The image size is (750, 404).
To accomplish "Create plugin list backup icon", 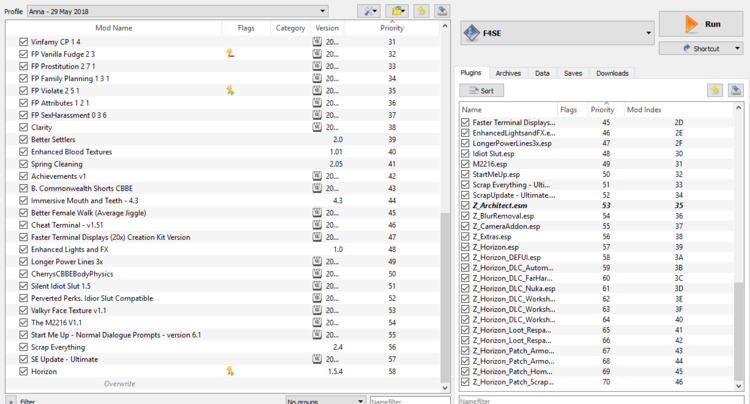I will click(x=736, y=90).
